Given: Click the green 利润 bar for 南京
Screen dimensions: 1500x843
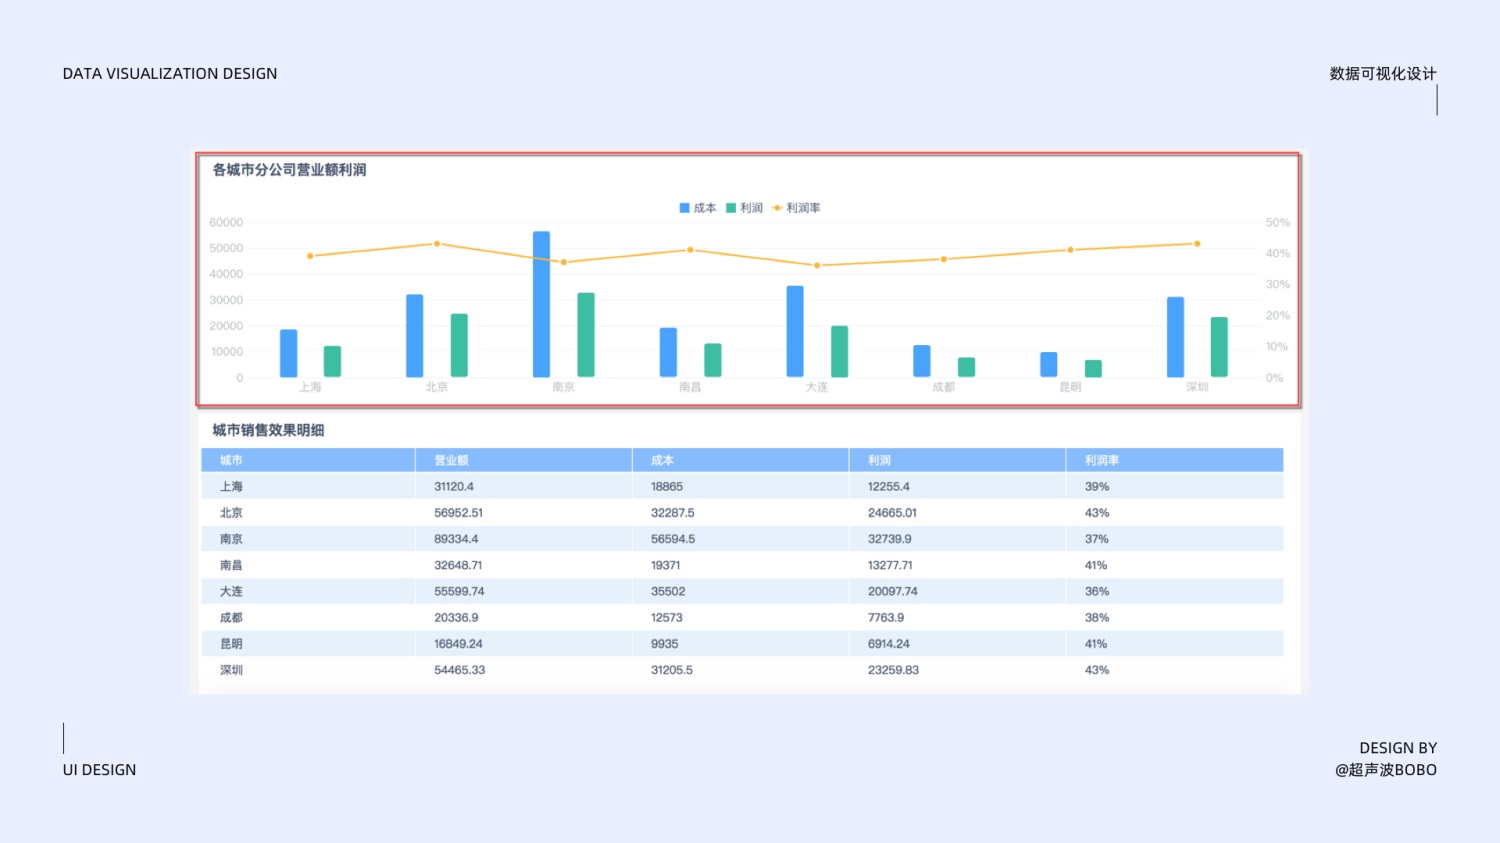Looking at the screenshot, I should (586, 335).
